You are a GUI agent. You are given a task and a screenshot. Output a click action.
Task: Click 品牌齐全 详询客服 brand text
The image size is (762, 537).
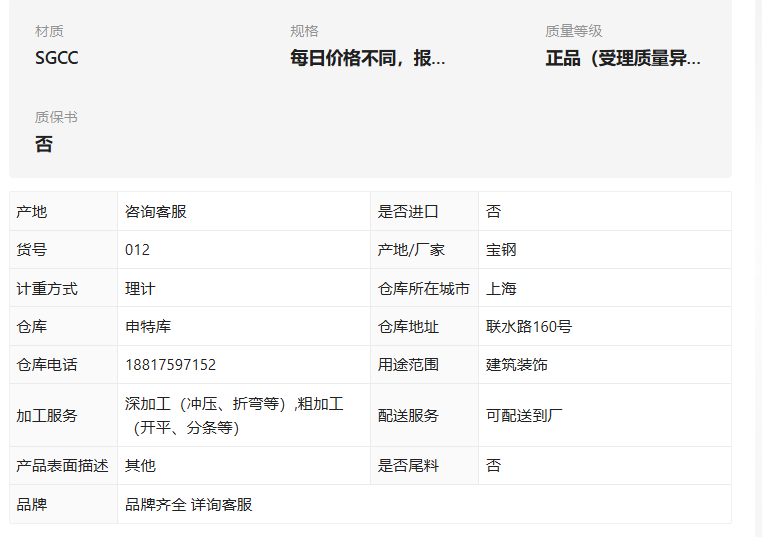189,504
